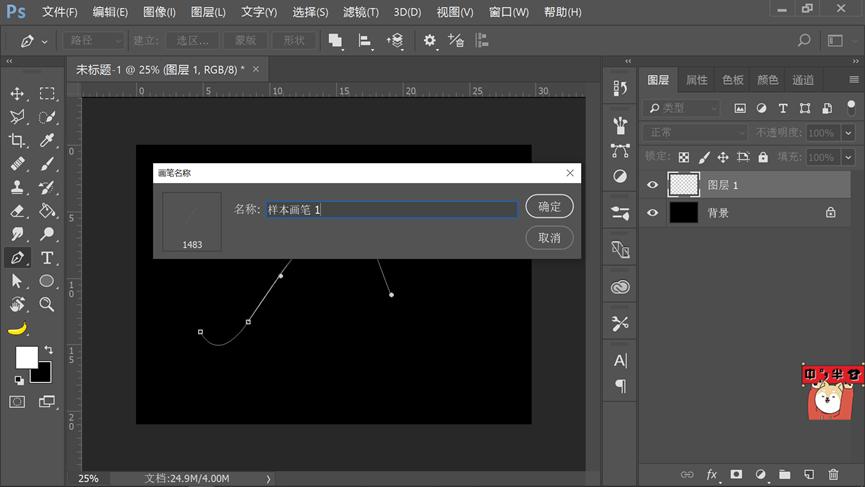Select the Clone Stamp tool
This screenshot has width=865, height=487.
(17, 188)
